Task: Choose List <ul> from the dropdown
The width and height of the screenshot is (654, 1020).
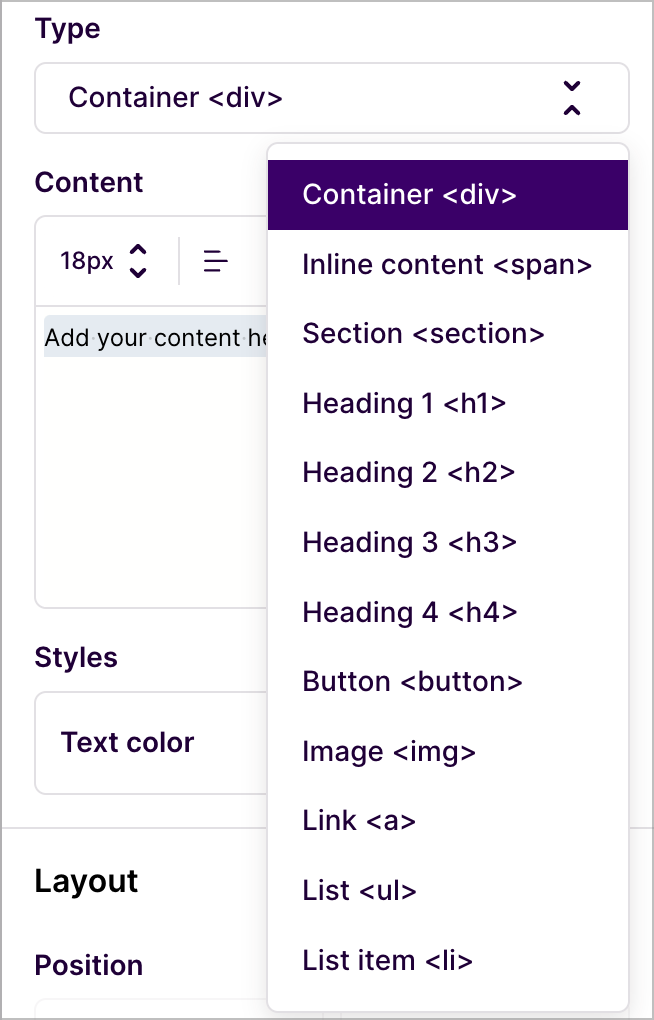Action: tap(448, 891)
